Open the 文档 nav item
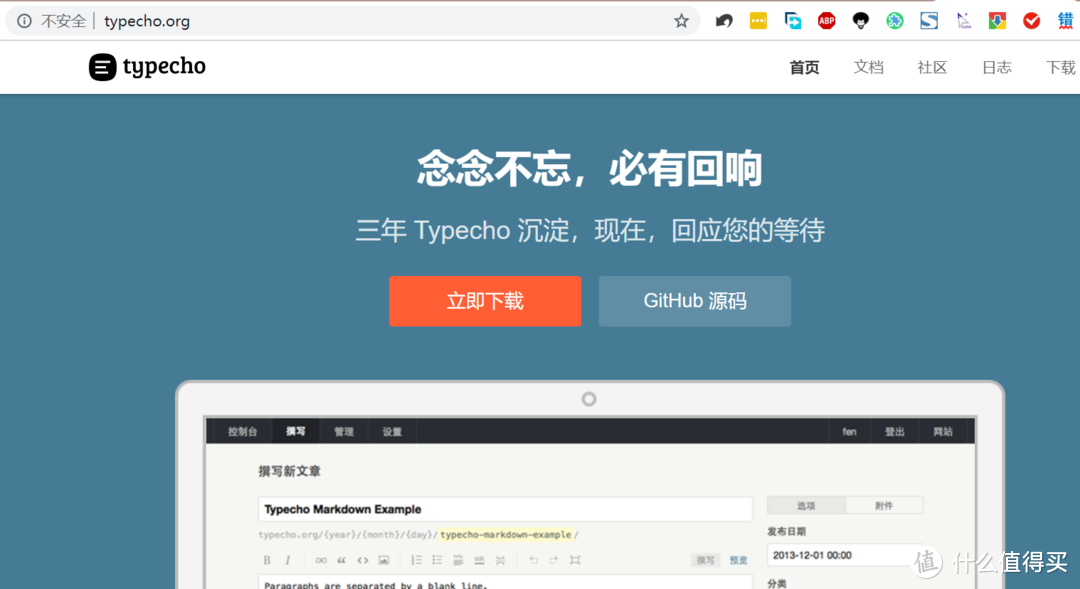 tap(869, 68)
